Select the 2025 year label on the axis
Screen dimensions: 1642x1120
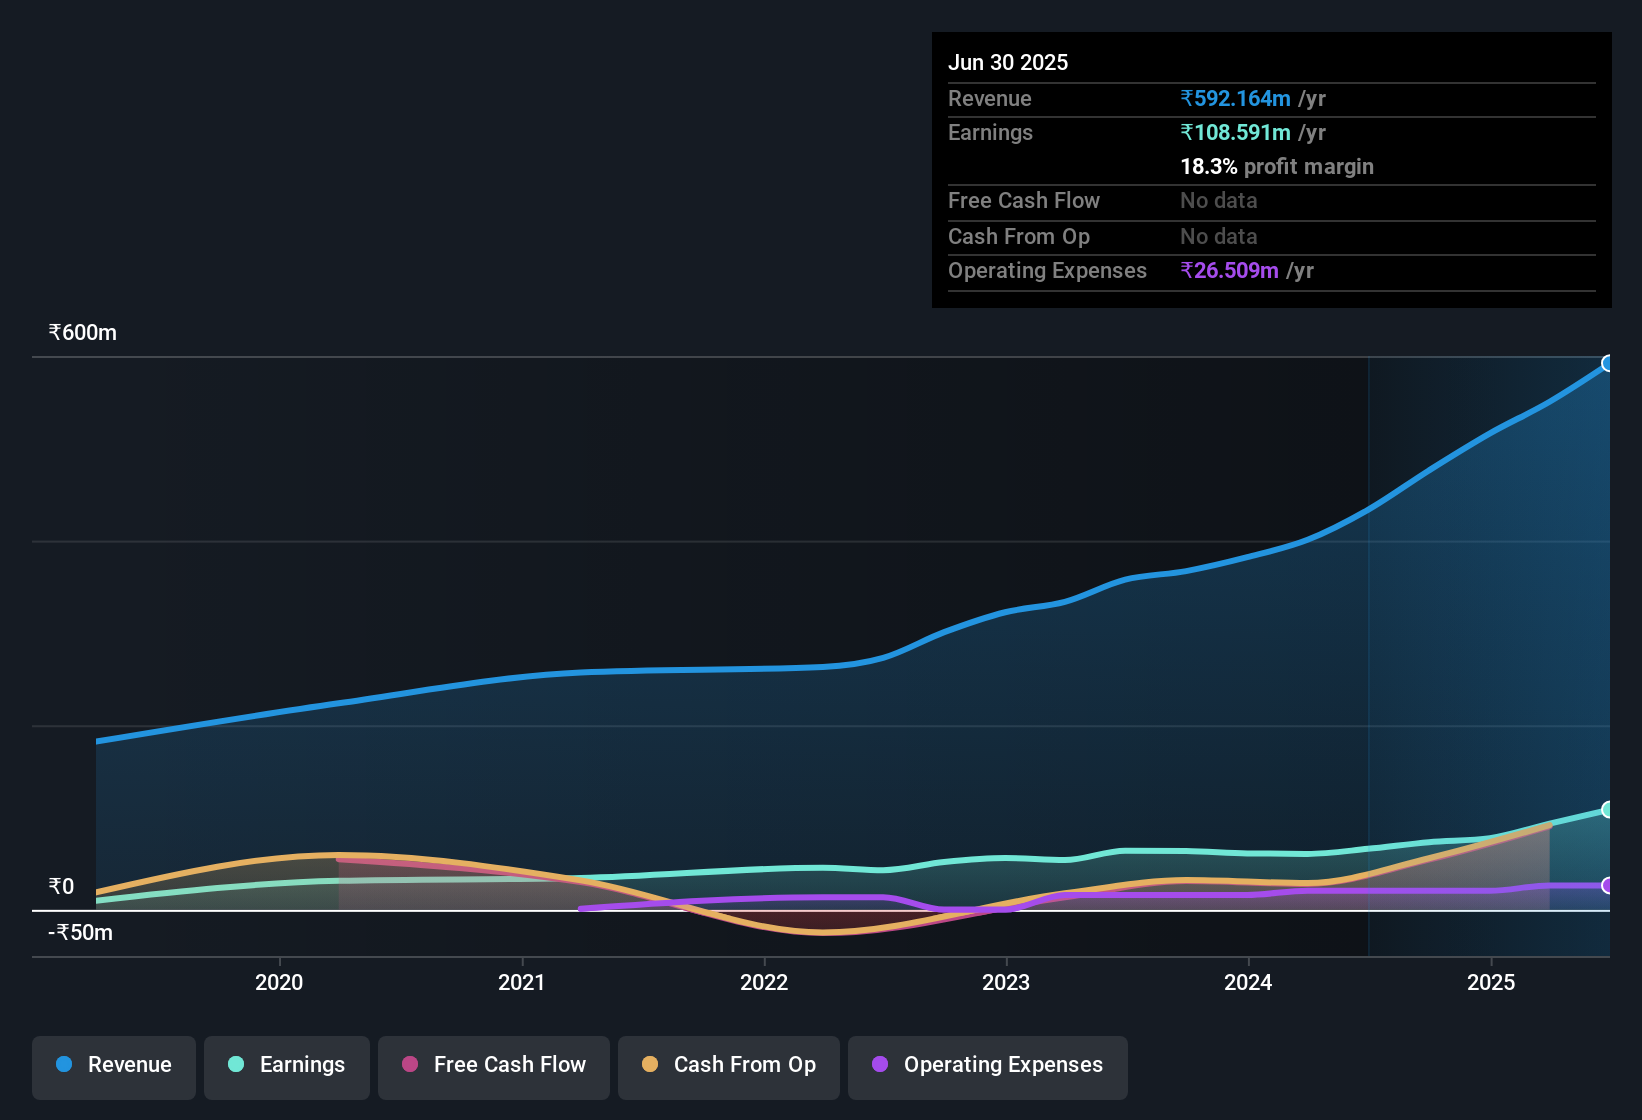pos(1492,982)
